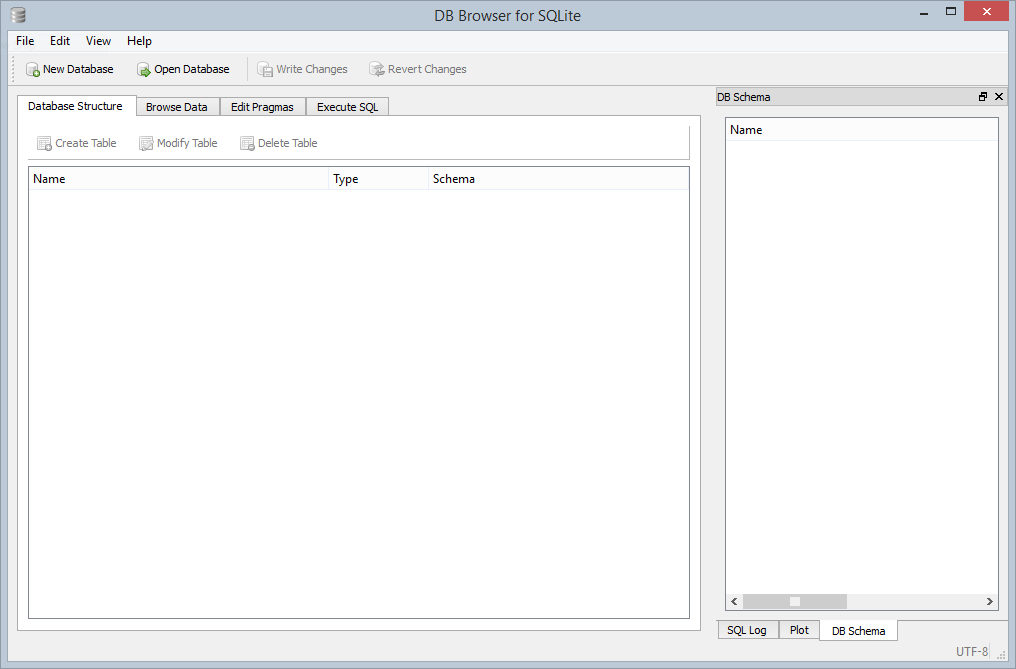
Task: Float the DB Schema dock panel
Action: pyautogui.click(x=983, y=97)
